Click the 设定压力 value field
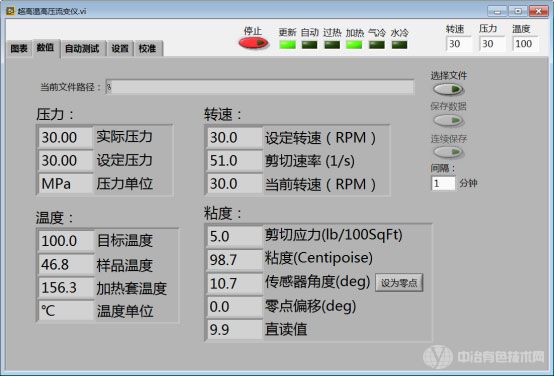 click(65, 161)
